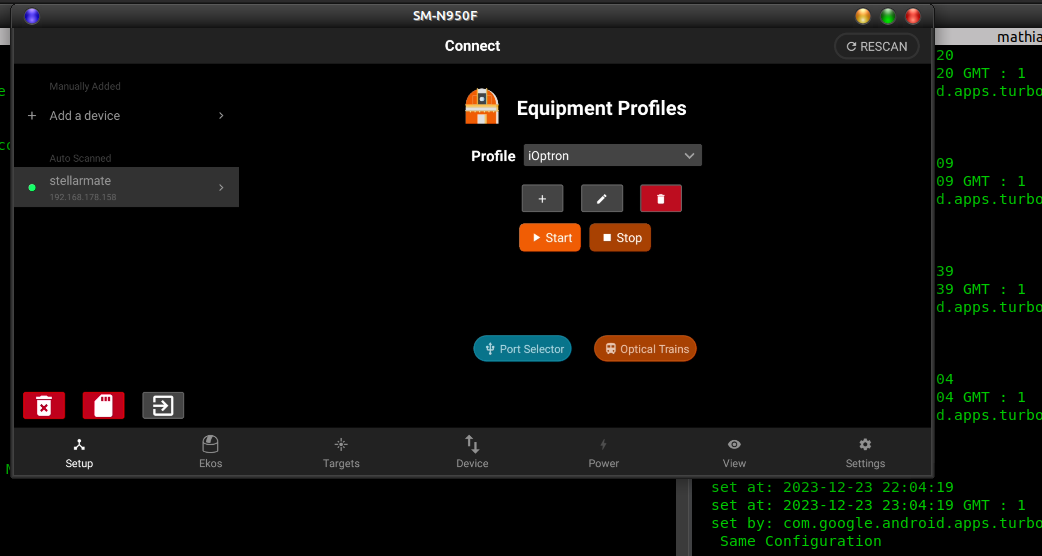Viewport: 1042px width, 556px height.
Task: Click the Equipment Profiles heading
Action: tap(601, 108)
